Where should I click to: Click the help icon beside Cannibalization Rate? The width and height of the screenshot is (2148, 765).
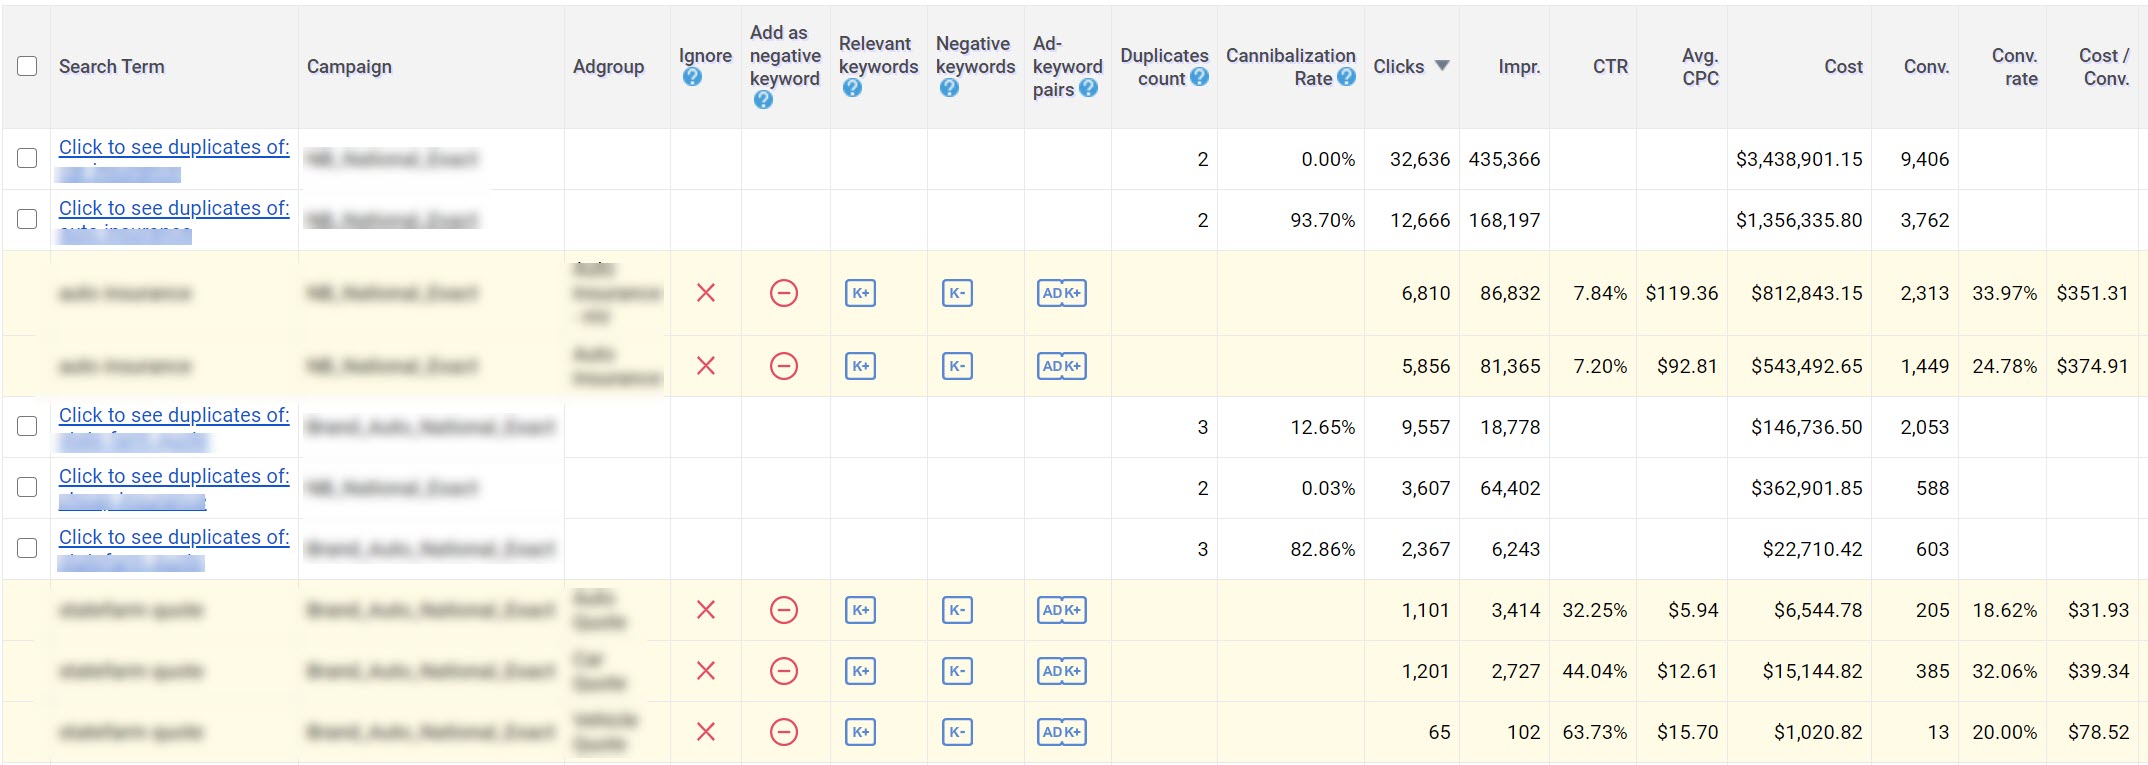click(x=1346, y=77)
